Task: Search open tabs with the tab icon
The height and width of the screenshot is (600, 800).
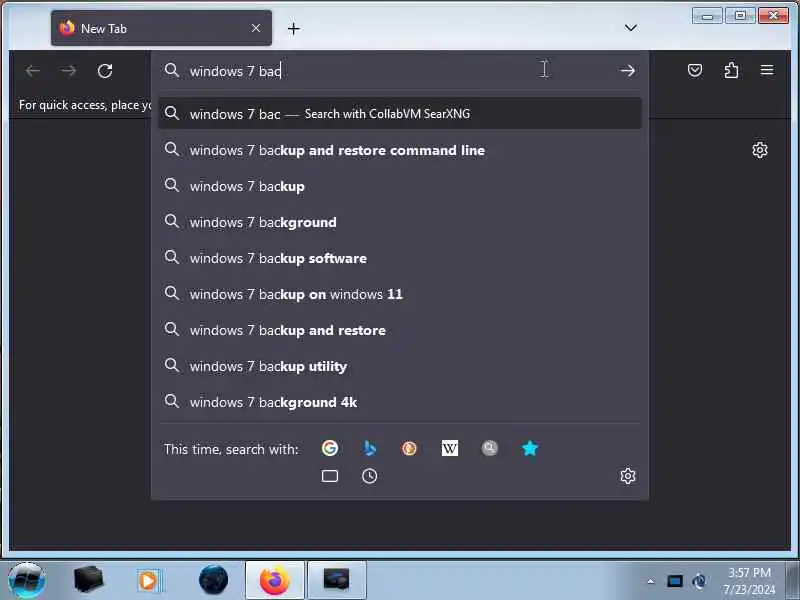Action: pyautogui.click(x=330, y=476)
